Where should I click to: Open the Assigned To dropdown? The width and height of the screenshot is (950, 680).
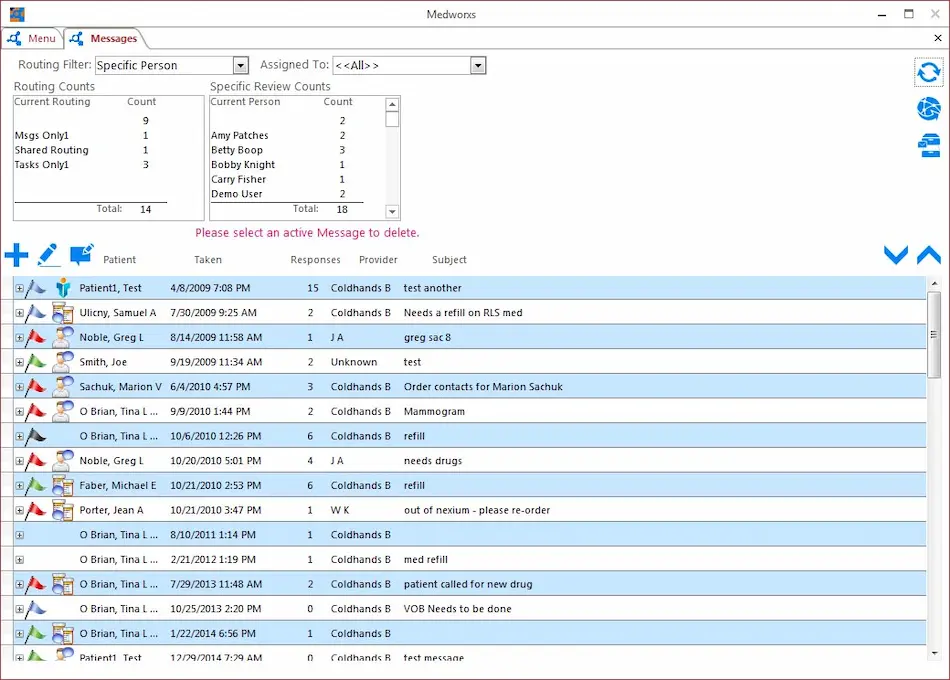477,64
